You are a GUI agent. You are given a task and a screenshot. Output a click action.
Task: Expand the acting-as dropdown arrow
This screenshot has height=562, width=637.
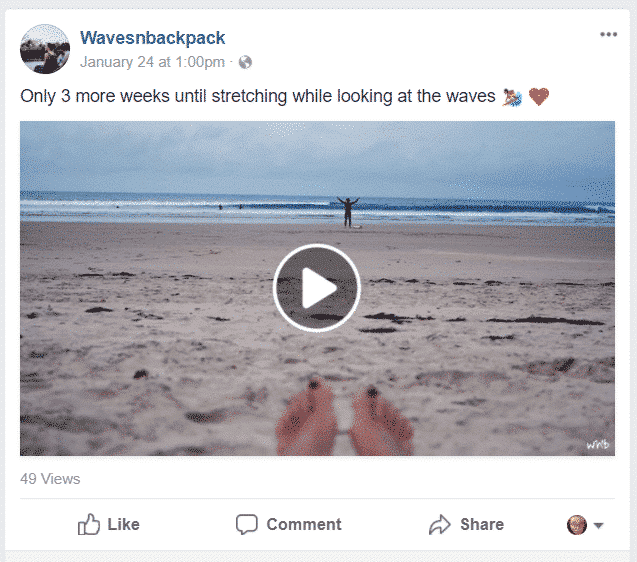[598, 525]
